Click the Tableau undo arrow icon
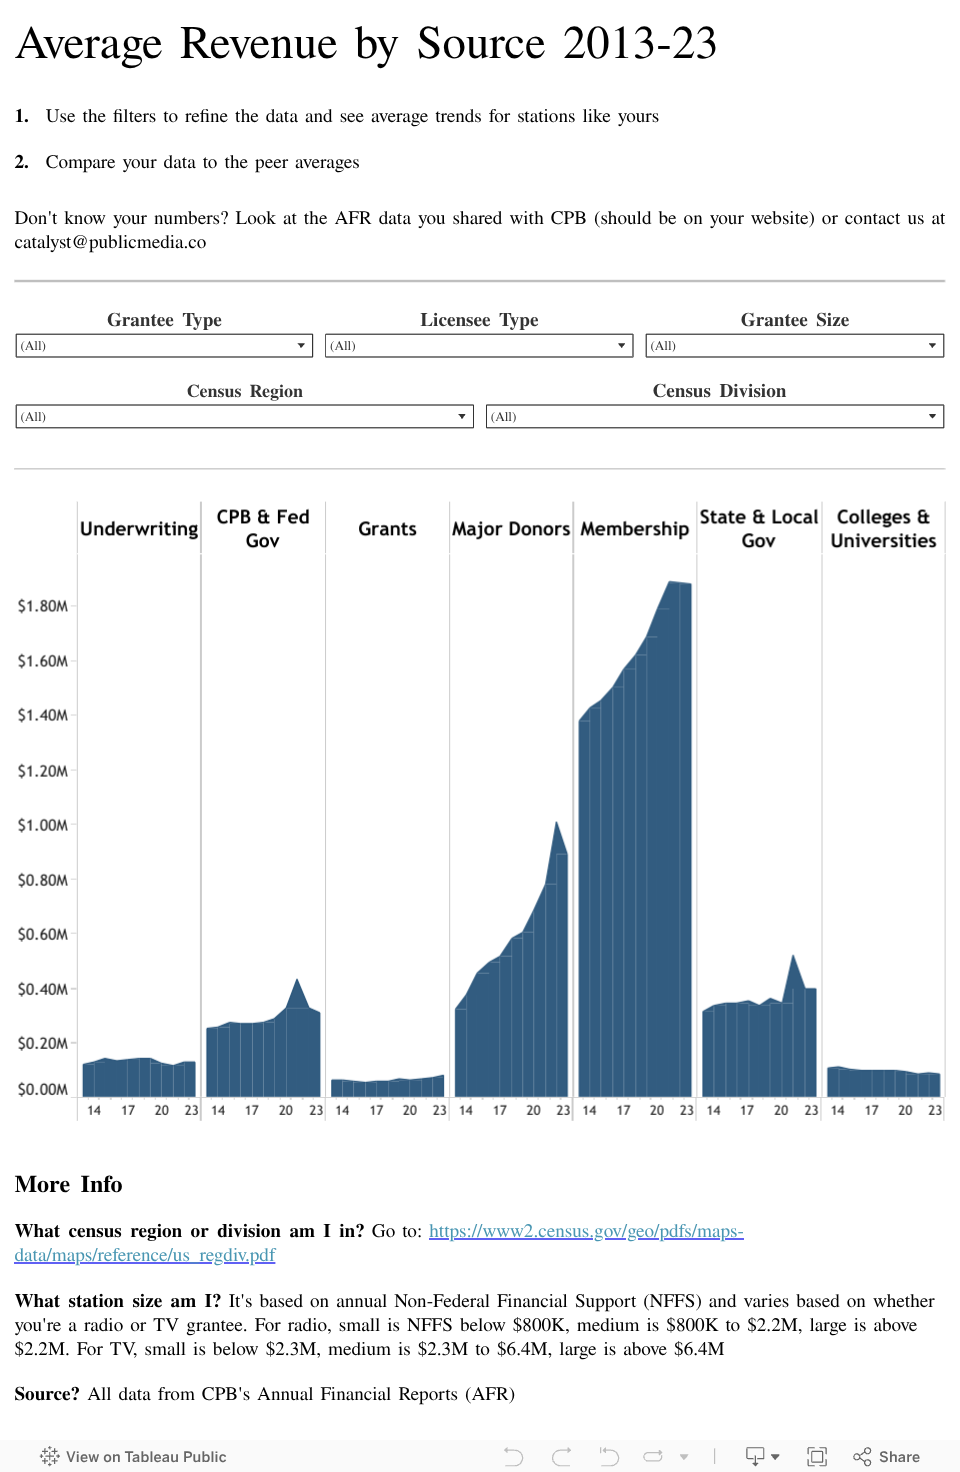 point(513,1457)
